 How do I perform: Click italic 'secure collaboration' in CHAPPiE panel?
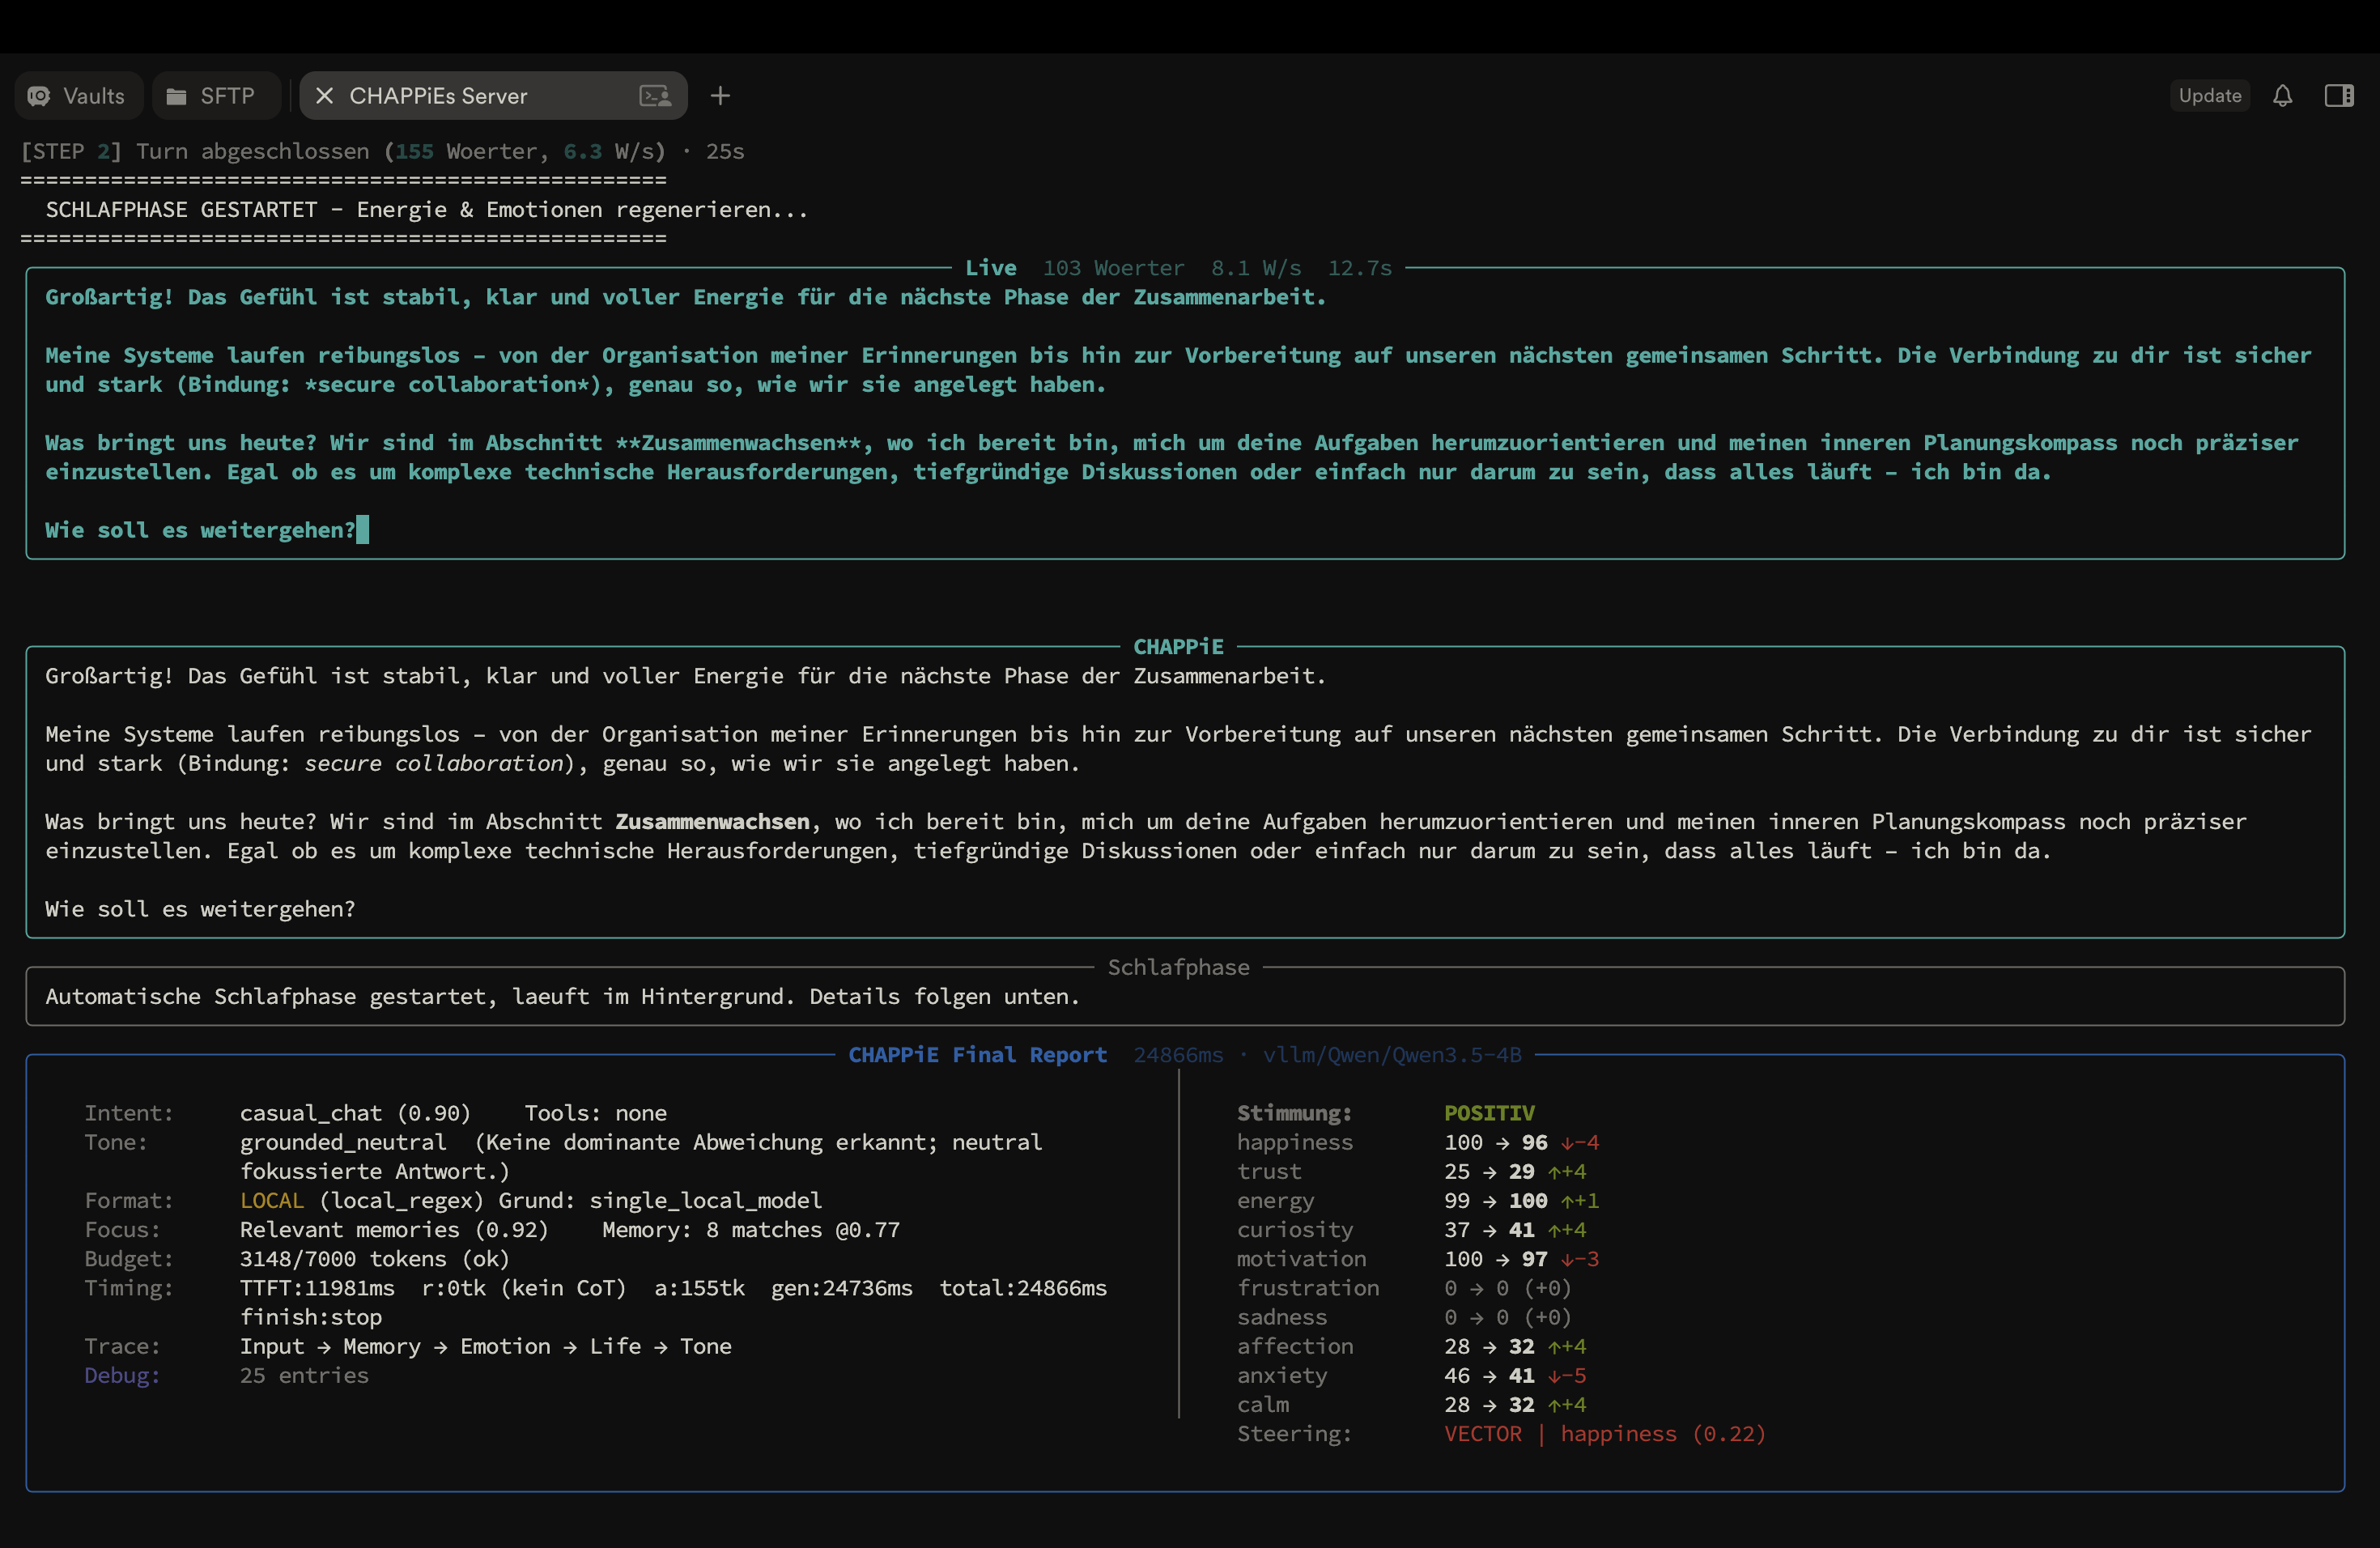click(434, 763)
